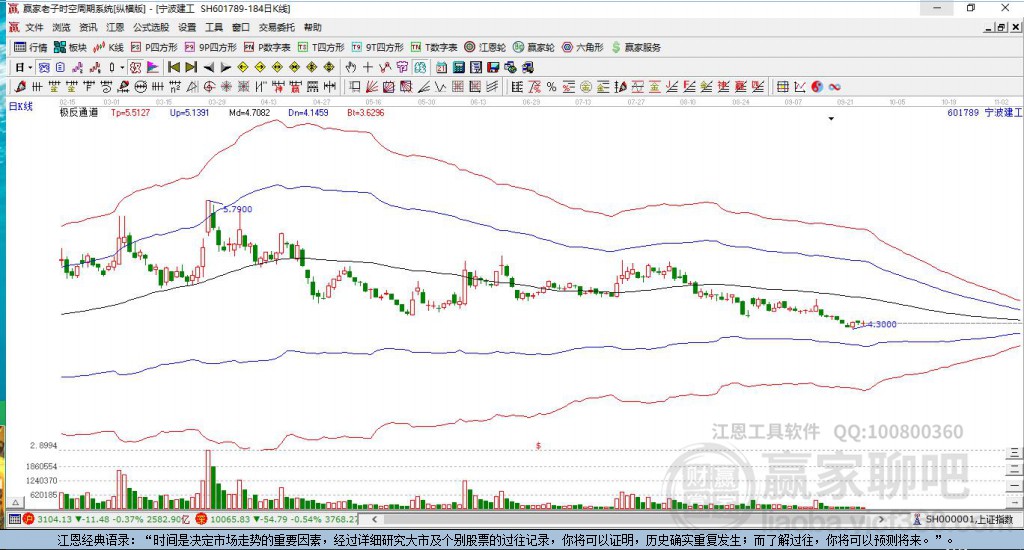The height and width of the screenshot is (550, 1024).
Task: Jump to the last bar icon
Action: [x=191, y=67]
